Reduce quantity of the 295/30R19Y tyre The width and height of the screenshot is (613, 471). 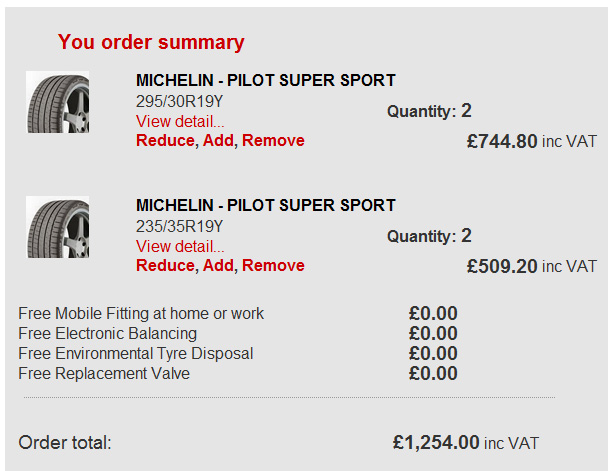tap(165, 140)
